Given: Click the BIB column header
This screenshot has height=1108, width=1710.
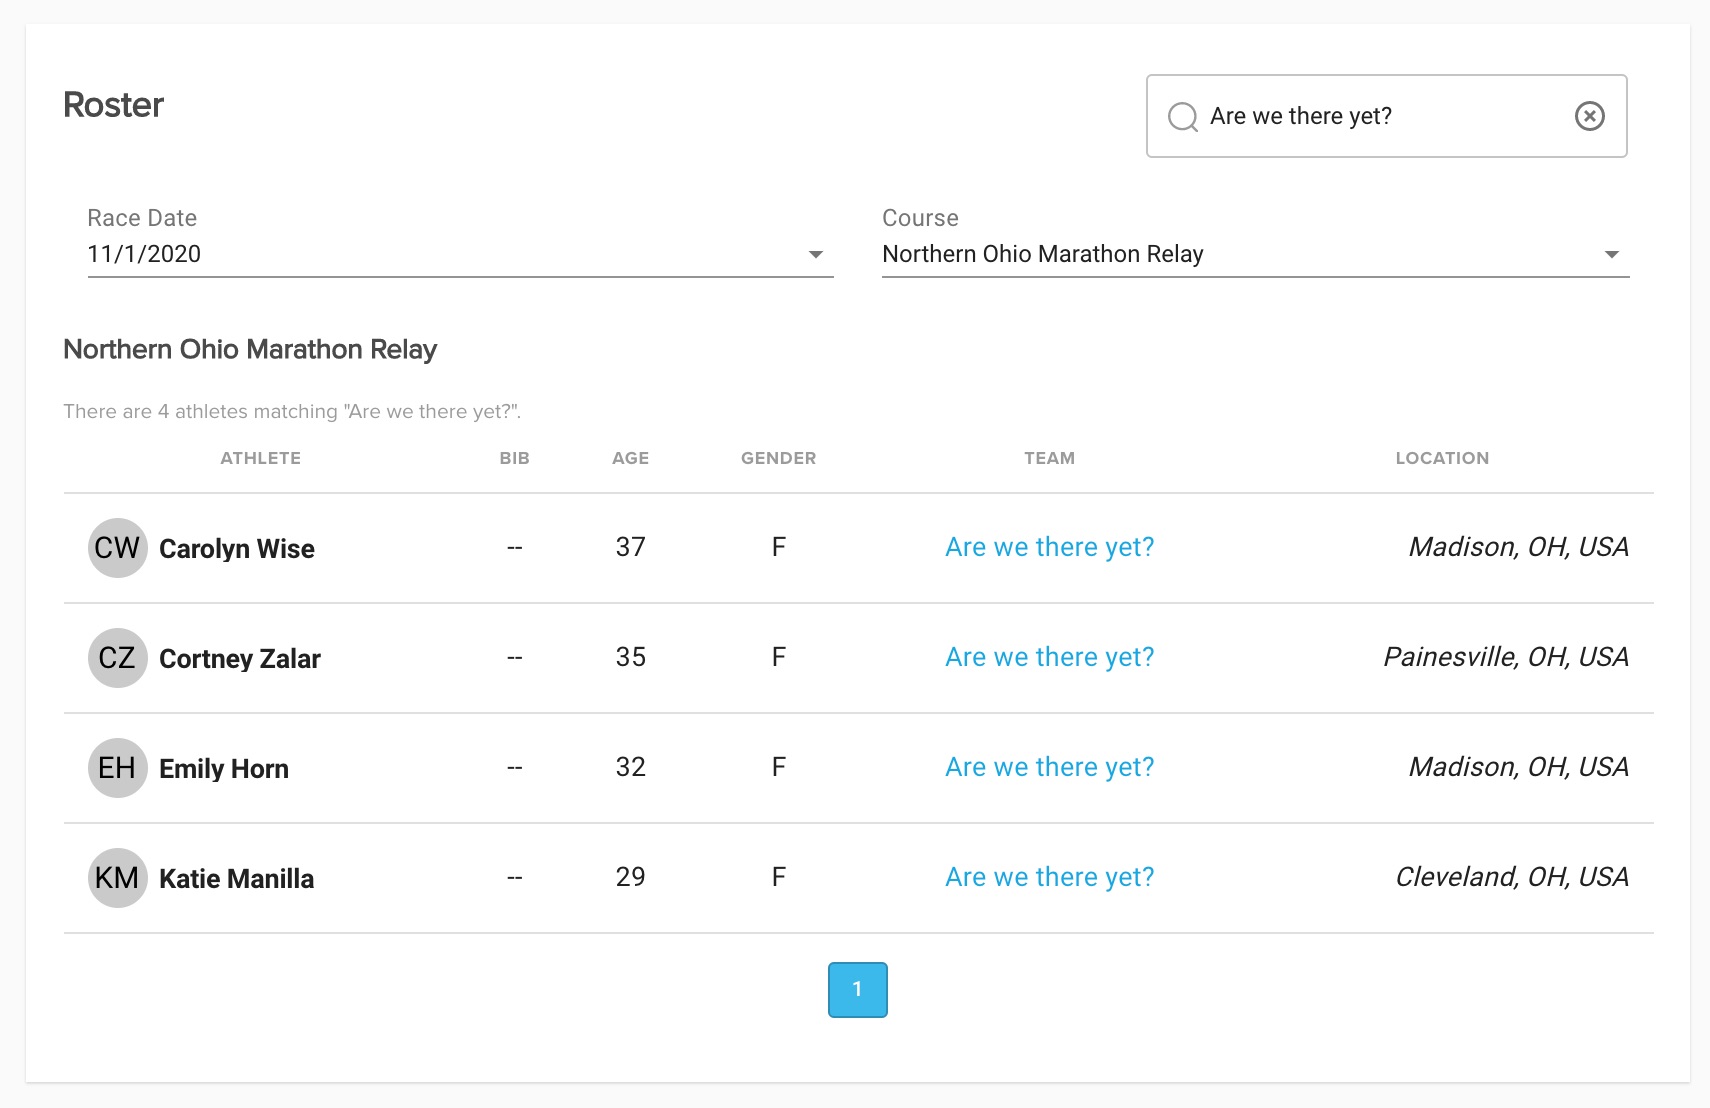Looking at the screenshot, I should point(515,458).
